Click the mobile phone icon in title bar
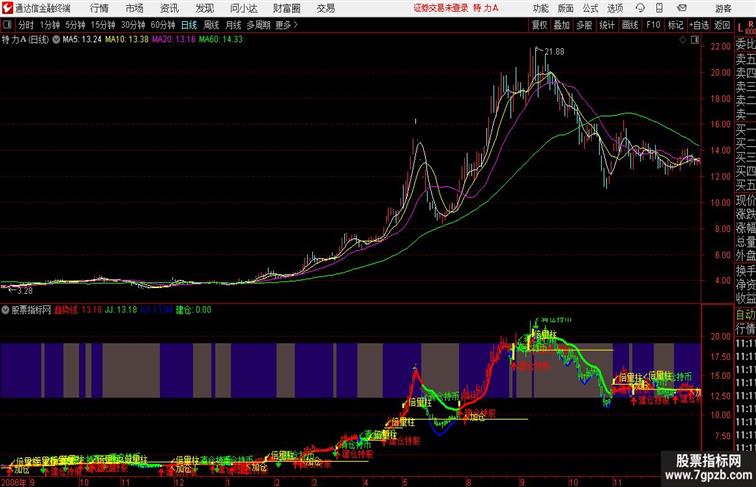Image resolution: width=756 pixels, height=487 pixels. pyautogui.click(x=659, y=8)
